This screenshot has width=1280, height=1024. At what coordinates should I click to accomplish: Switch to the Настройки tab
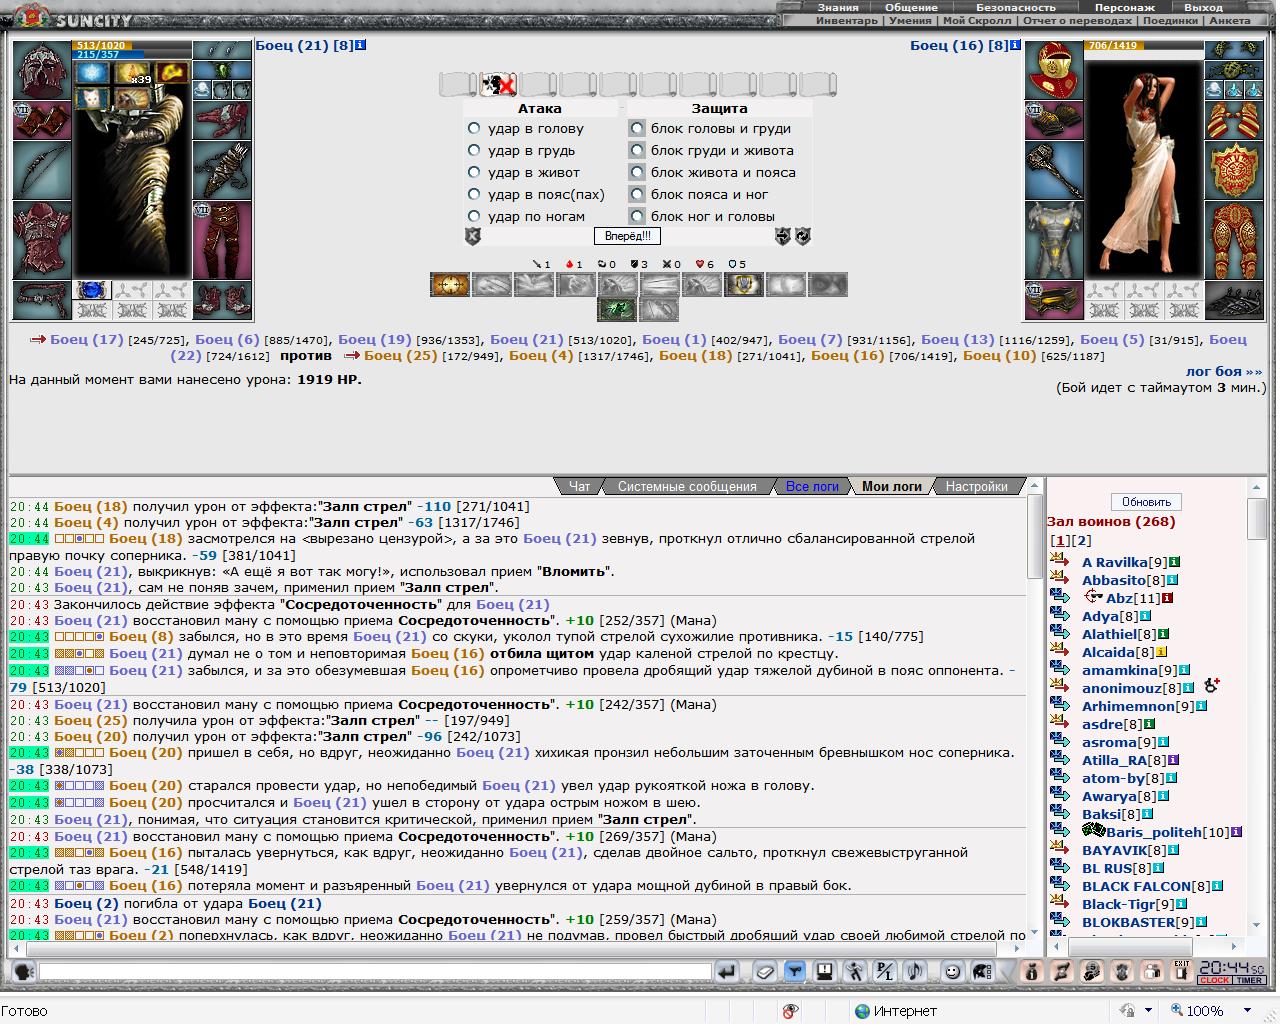pos(977,486)
